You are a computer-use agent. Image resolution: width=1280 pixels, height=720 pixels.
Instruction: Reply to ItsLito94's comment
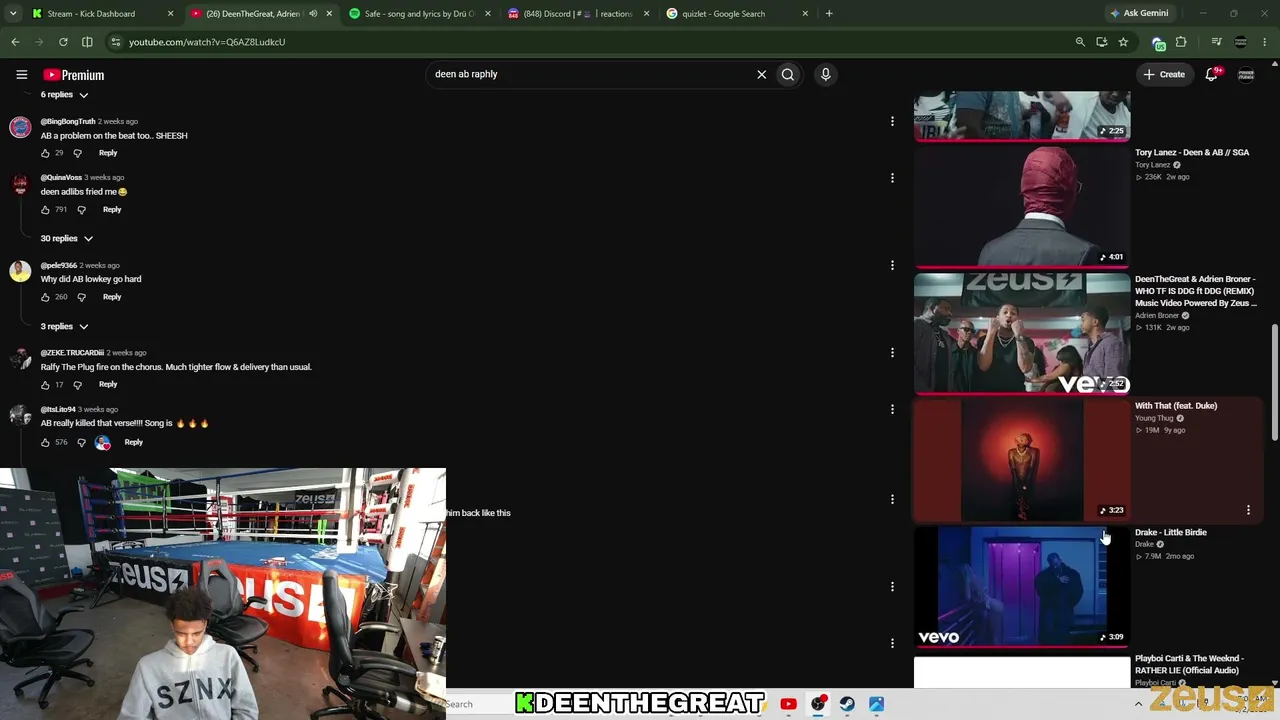coord(133,442)
